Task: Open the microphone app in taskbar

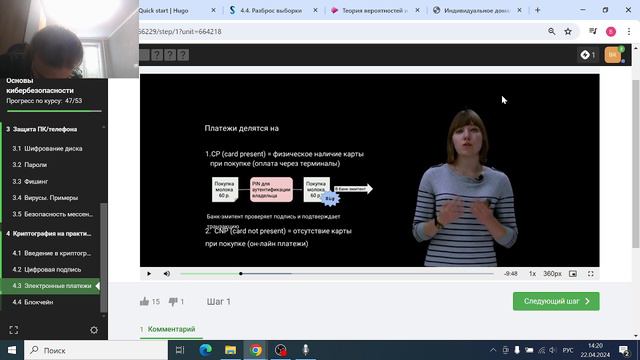Action: [306, 350]
